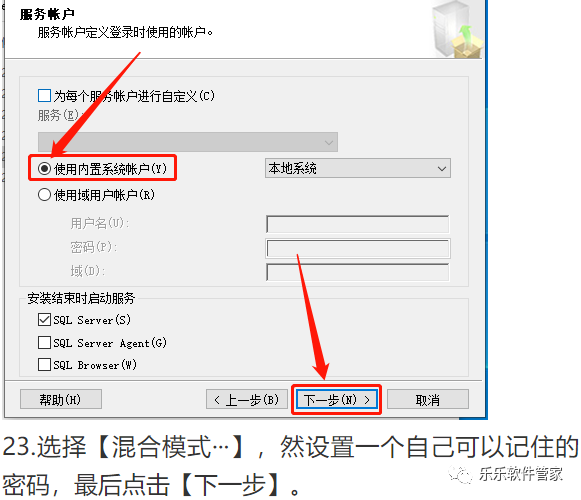This screenshot has width=581, height=500.
Task: Check the SQL Browser(W) checkbox
Action: [44, 364]
